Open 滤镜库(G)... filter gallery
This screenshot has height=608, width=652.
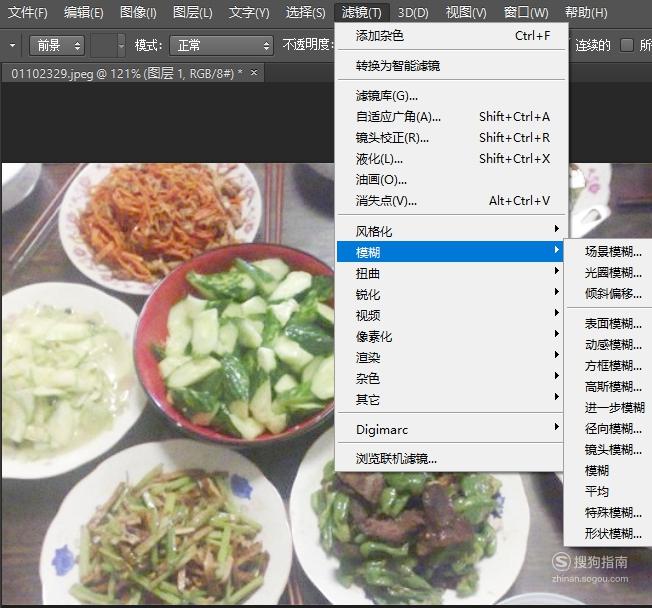pos(452,96)
